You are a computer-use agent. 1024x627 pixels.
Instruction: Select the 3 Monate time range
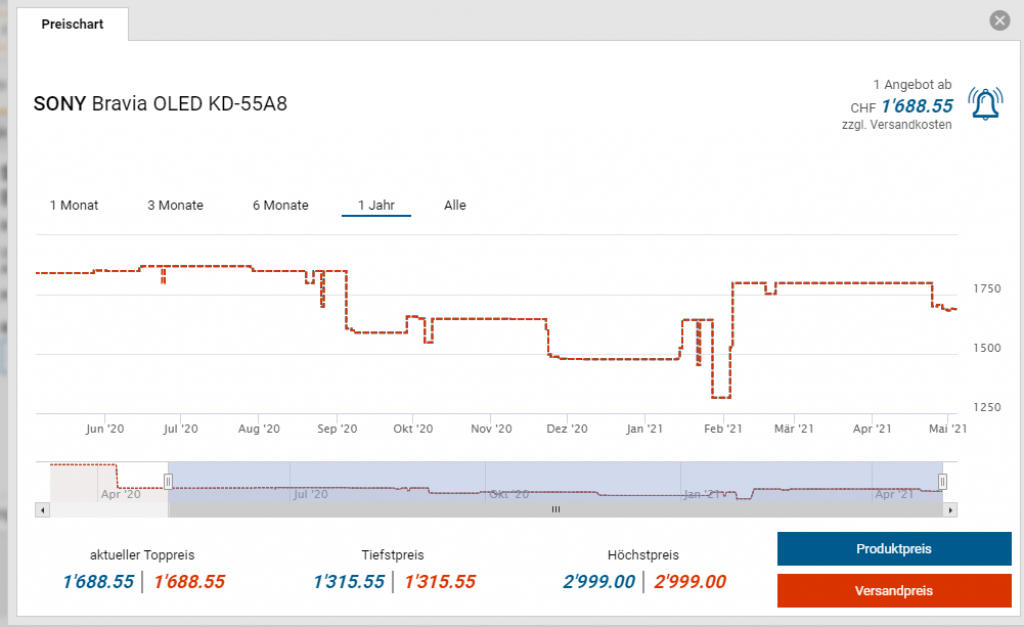[x=175, y=205]
